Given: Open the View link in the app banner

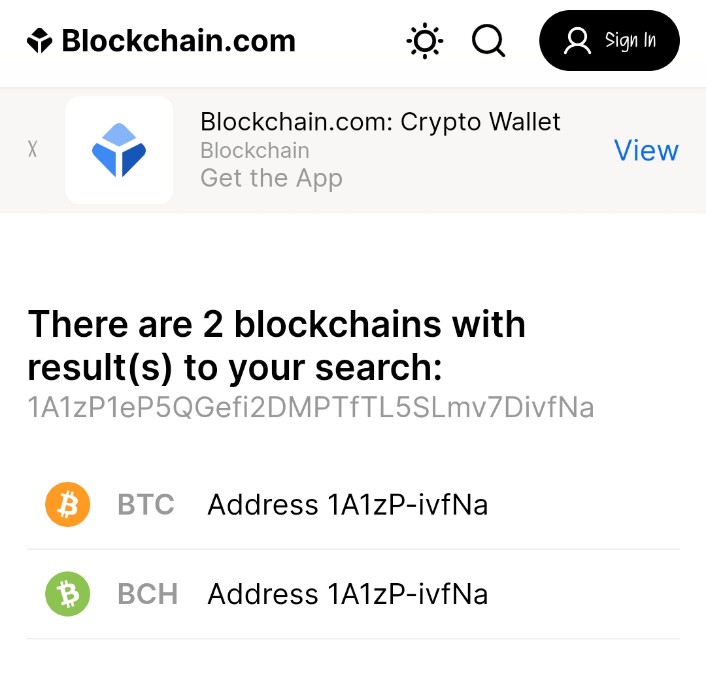Looking at the screenshot, I should tap(646, 150).
